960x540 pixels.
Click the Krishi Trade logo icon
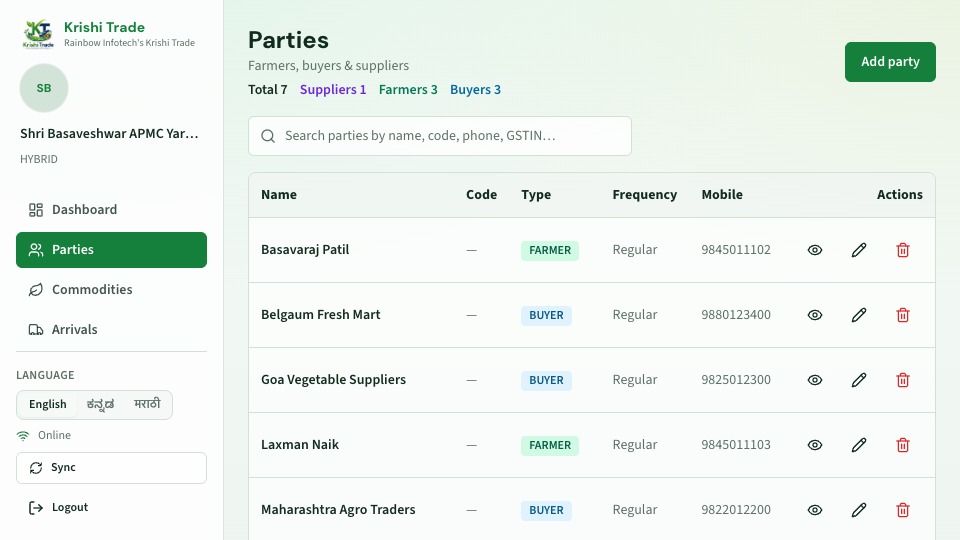tap(38, 34)
